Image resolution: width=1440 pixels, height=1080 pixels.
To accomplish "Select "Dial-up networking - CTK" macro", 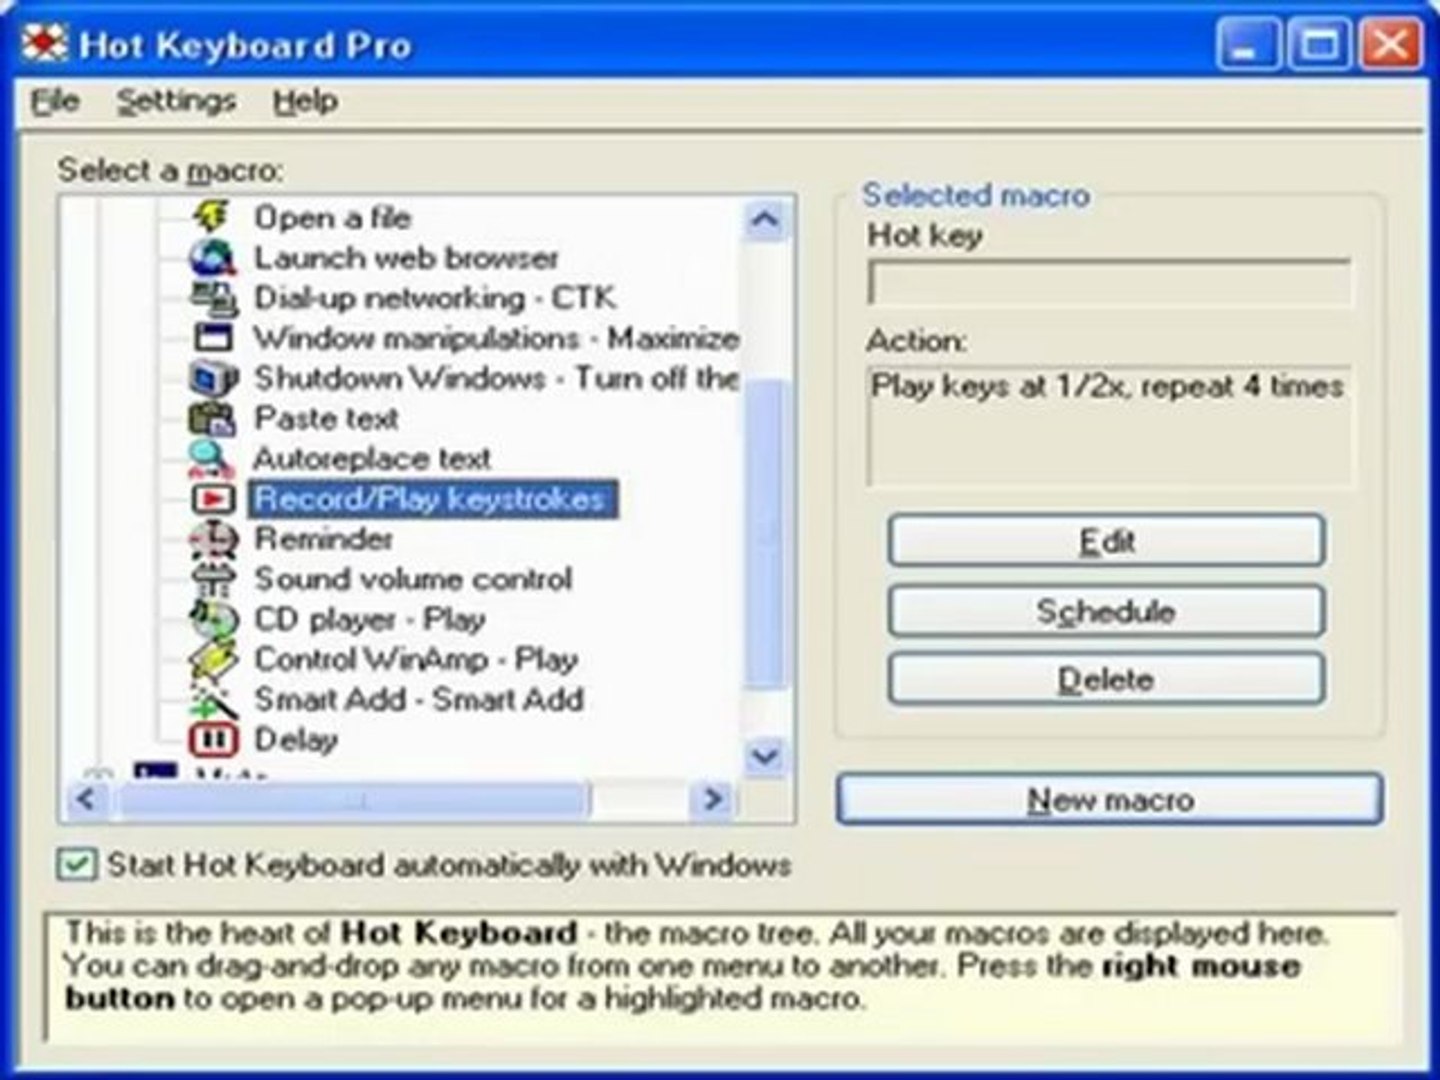I will click(435, 297).
